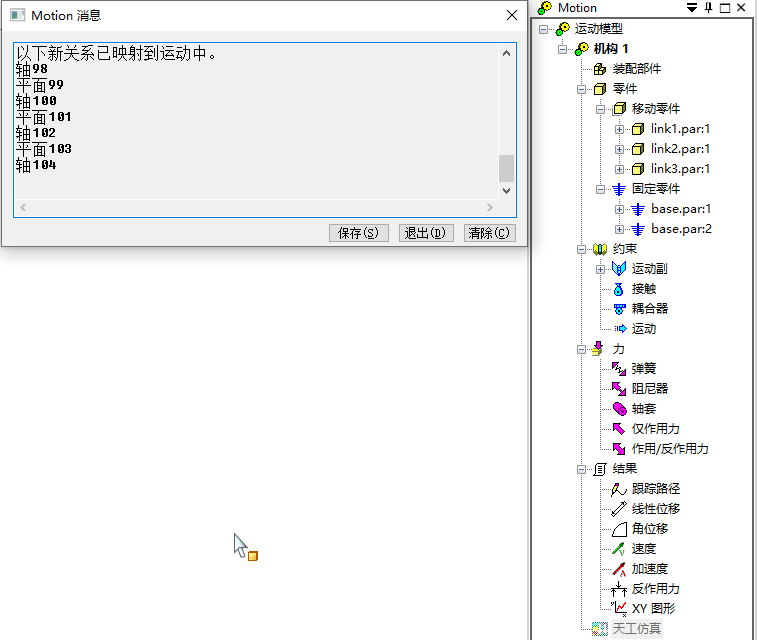The width and height of the screenshot is (758, 640).
Task: Maximize the Motion panel
Action: coord(725,8)
